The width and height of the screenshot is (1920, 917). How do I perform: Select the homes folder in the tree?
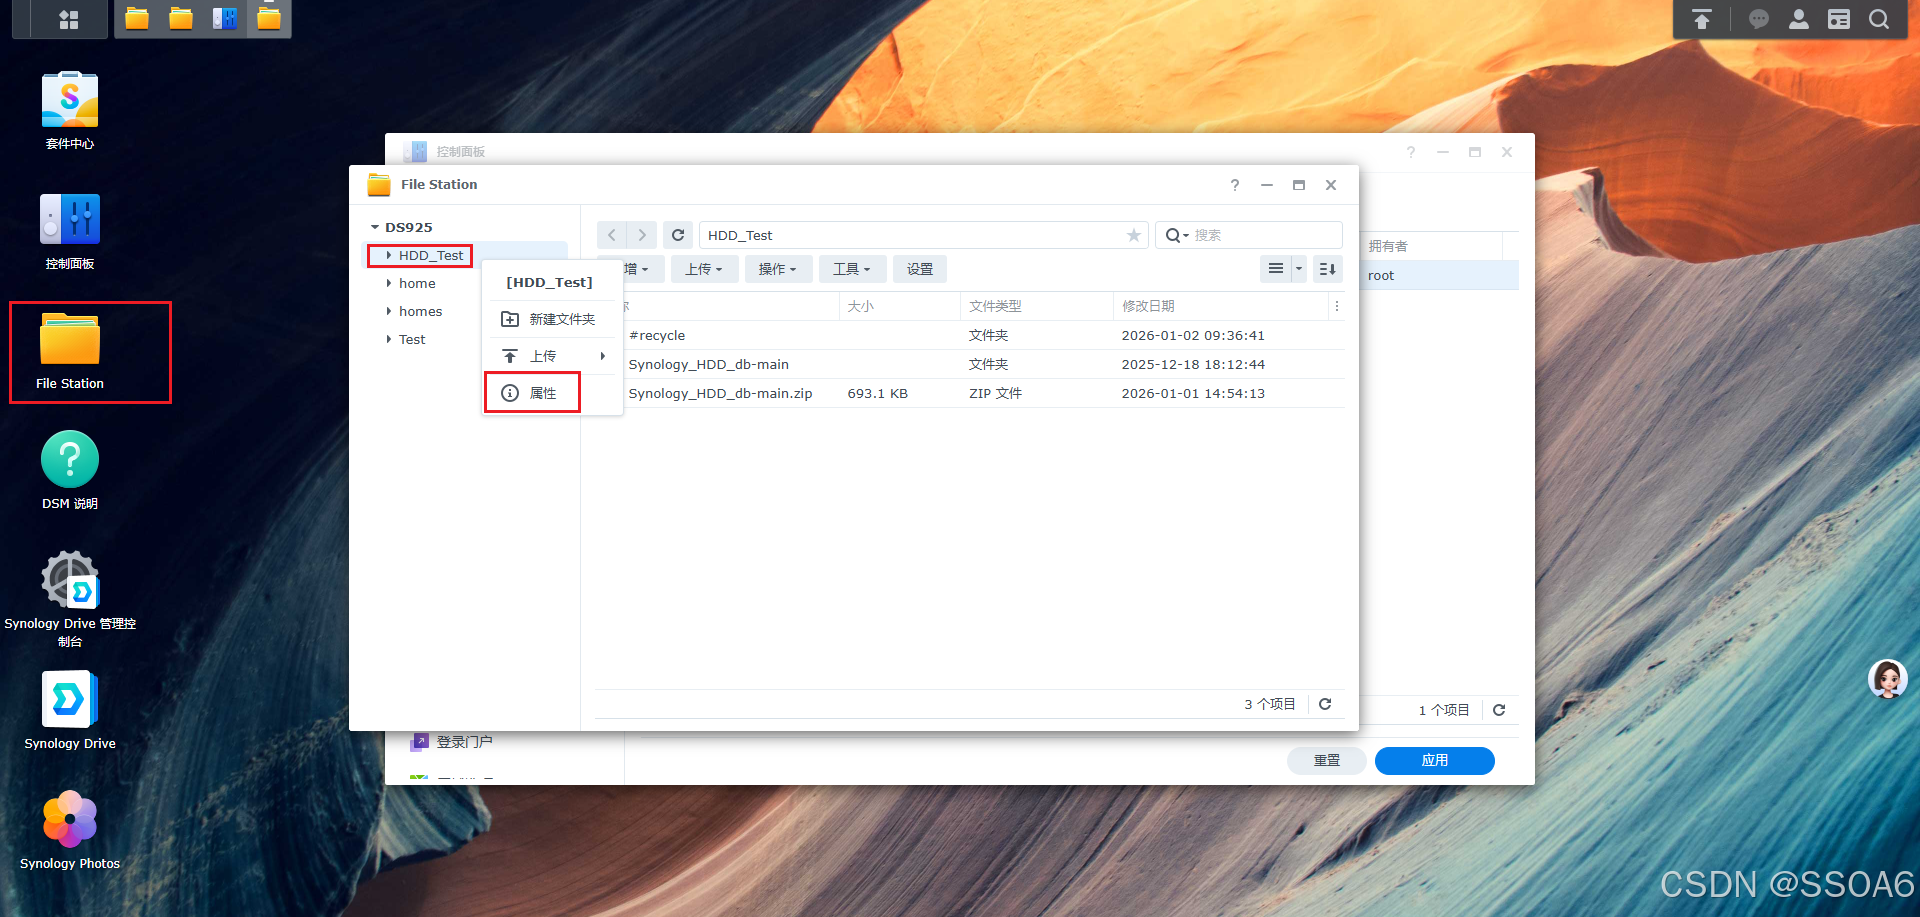click(x=420, y=311)
